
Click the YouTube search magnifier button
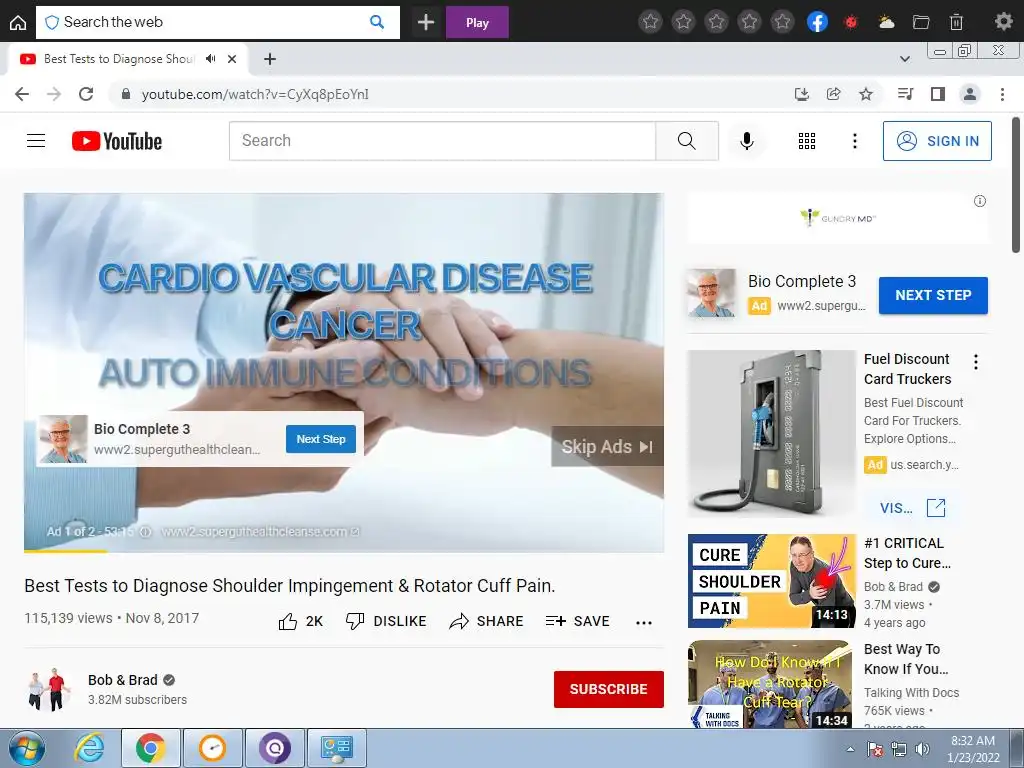tap(686, 140)
